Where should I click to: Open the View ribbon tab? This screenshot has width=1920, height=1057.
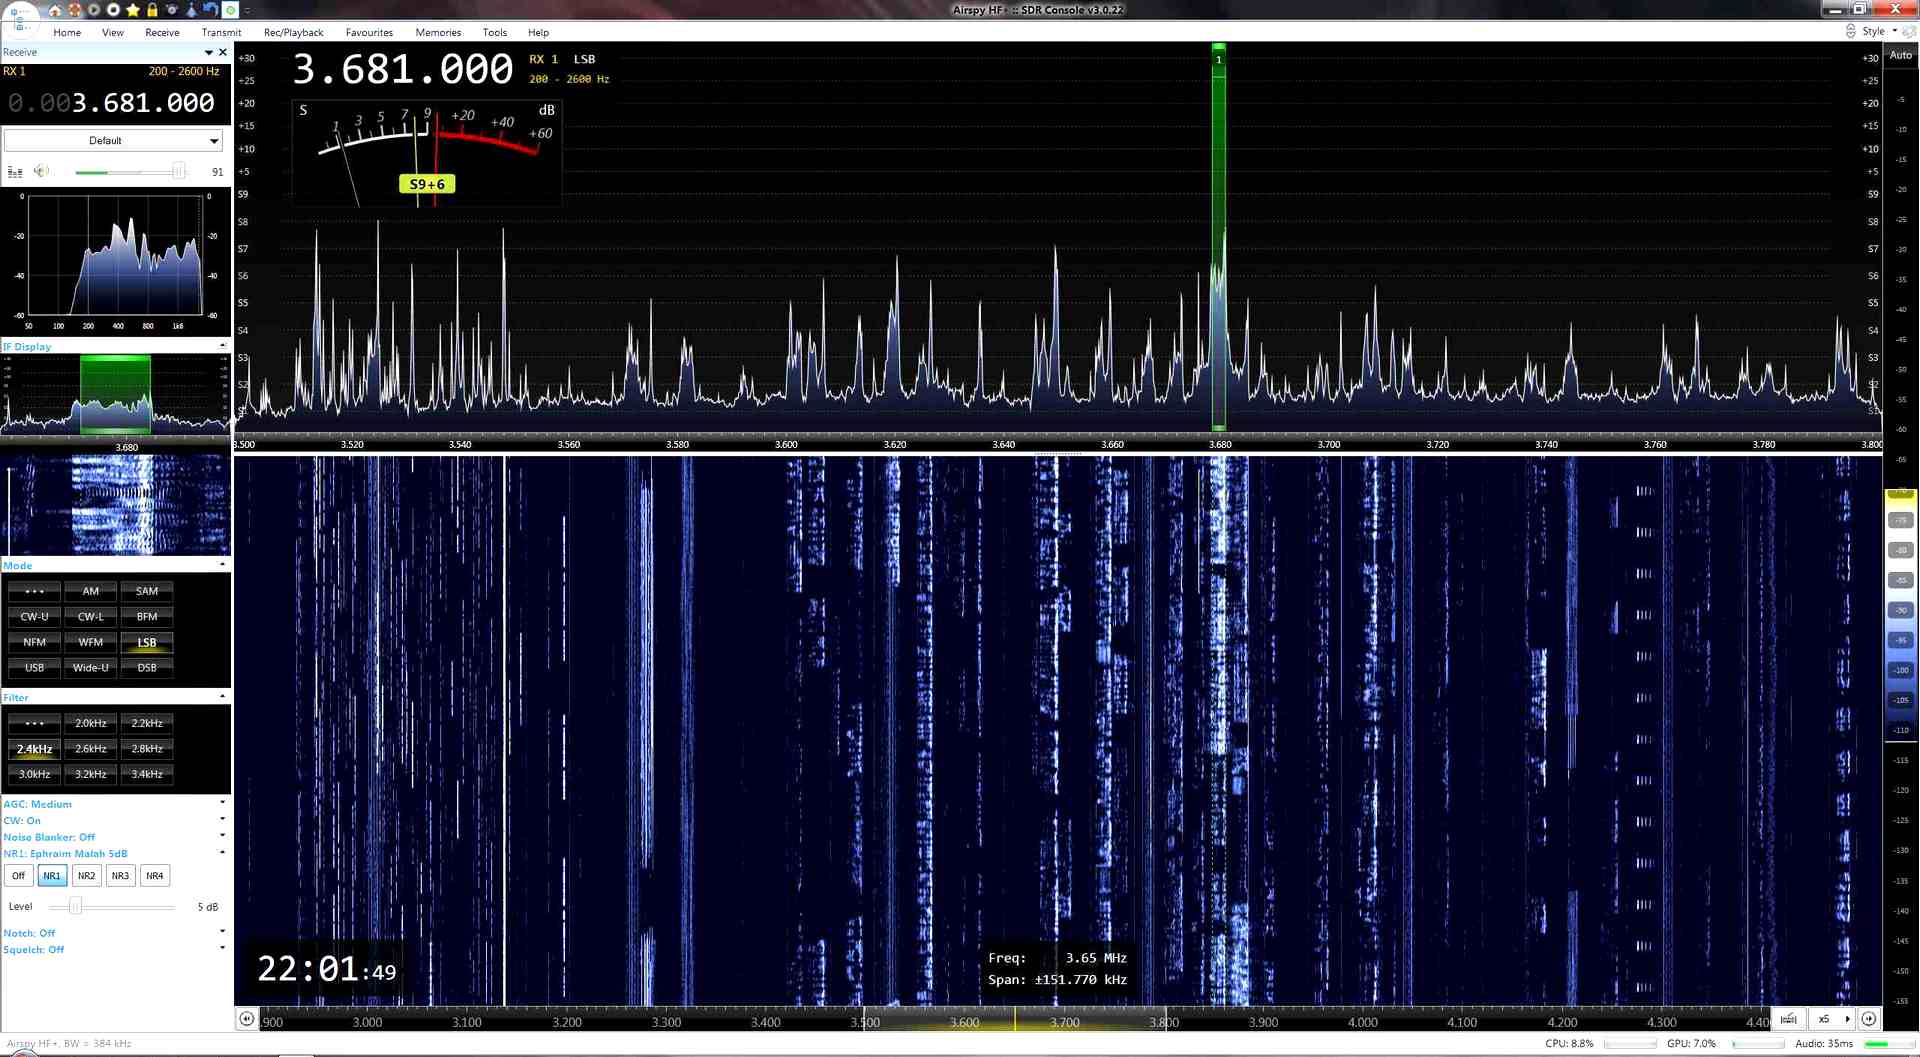(x=113, y=32)
